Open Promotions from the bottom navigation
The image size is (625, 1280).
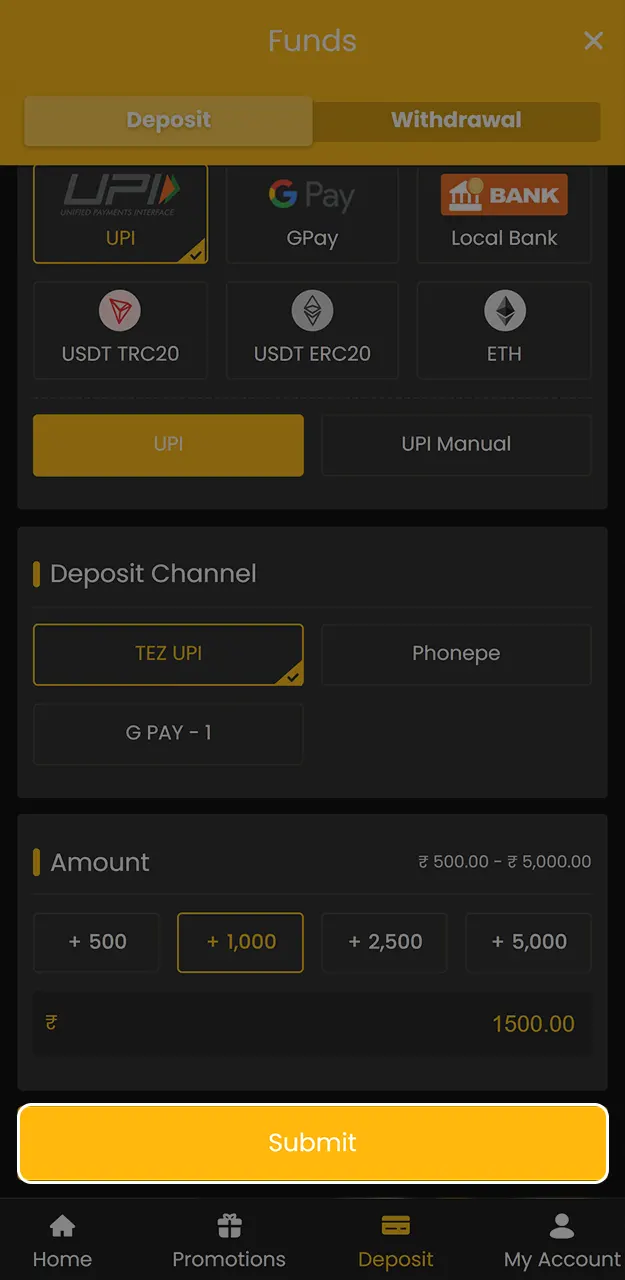(x=229, y=1240)
